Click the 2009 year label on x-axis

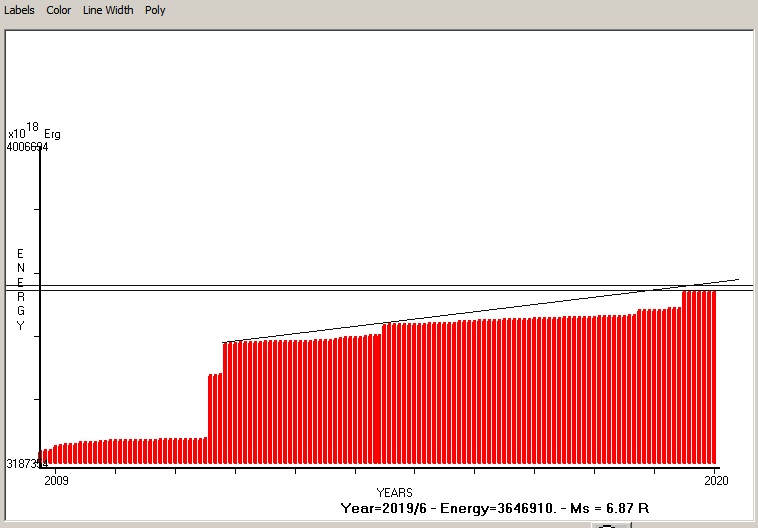pyautogui.click(x=58, y=481)
